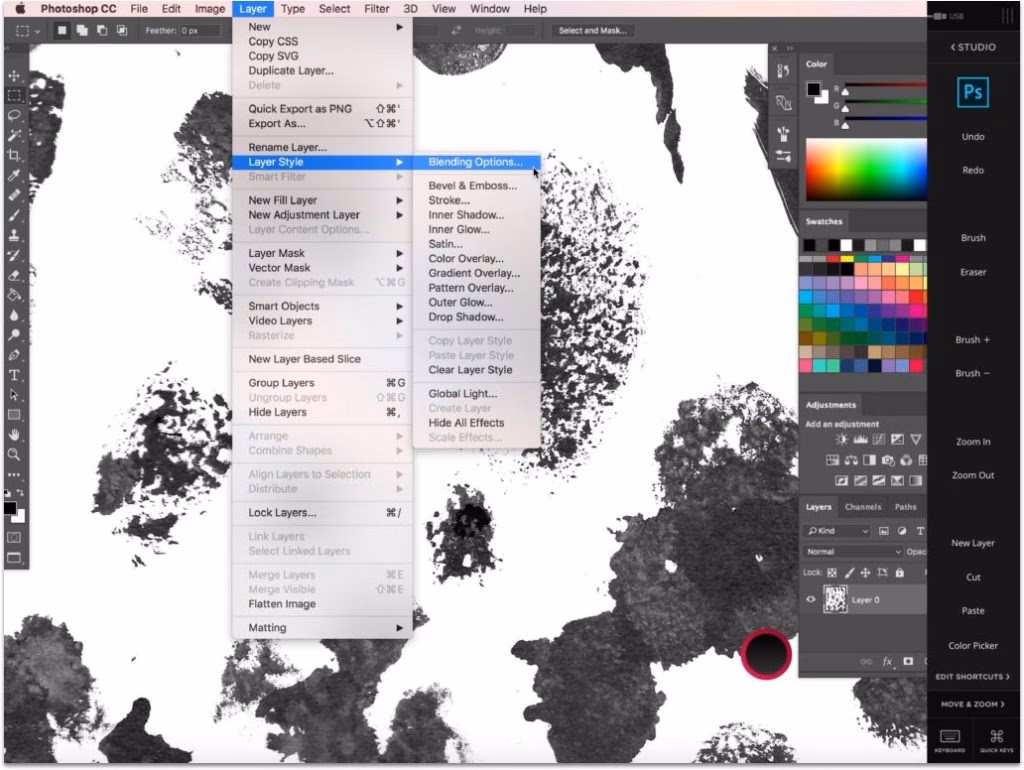Screen dimensions: 1024x770
Task: Hide Layer 0 using eye icon
Action: (811, 600)
